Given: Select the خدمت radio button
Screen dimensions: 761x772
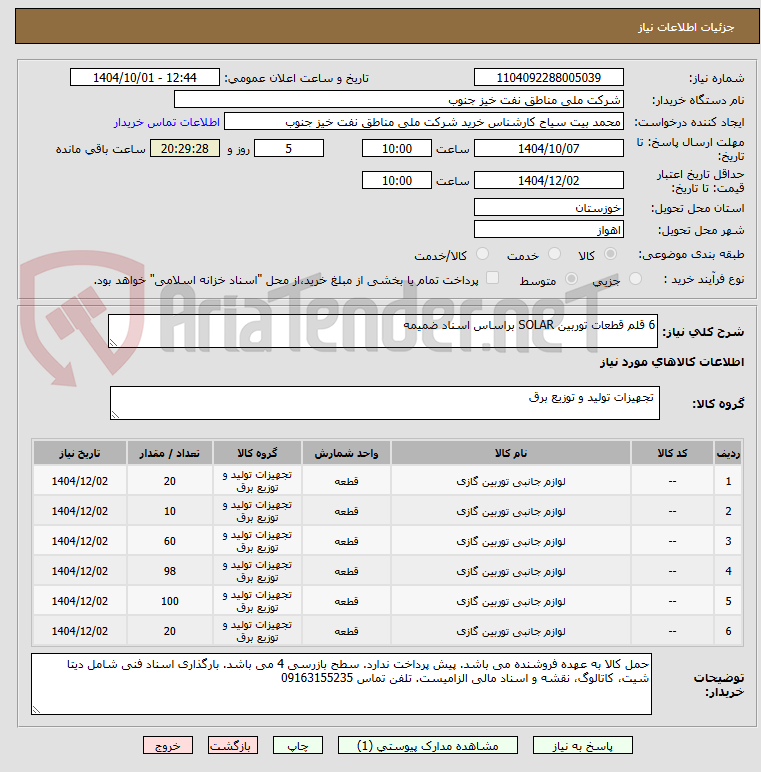Looking at the screenshot, I should 555,254.
